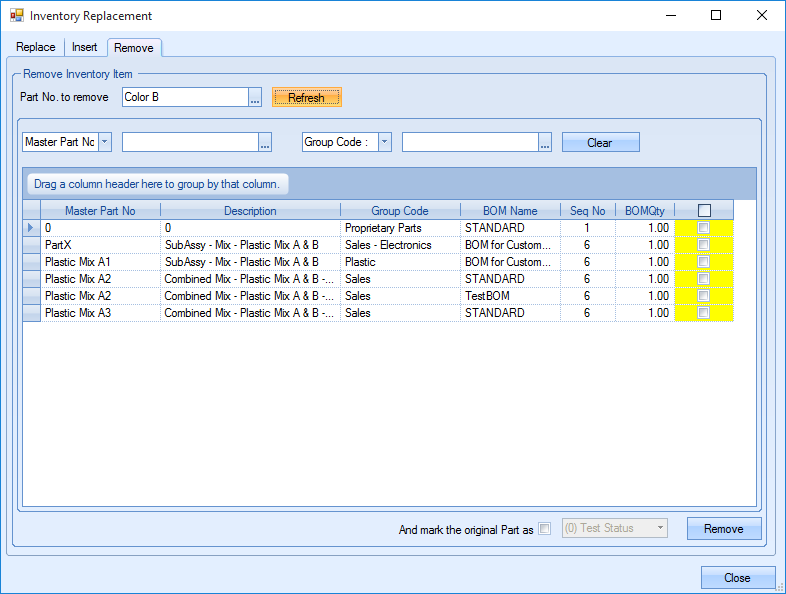This screenshot has height=594, width=786.
Task: Click the Remove button at the bottom
Action: point(724,529)
